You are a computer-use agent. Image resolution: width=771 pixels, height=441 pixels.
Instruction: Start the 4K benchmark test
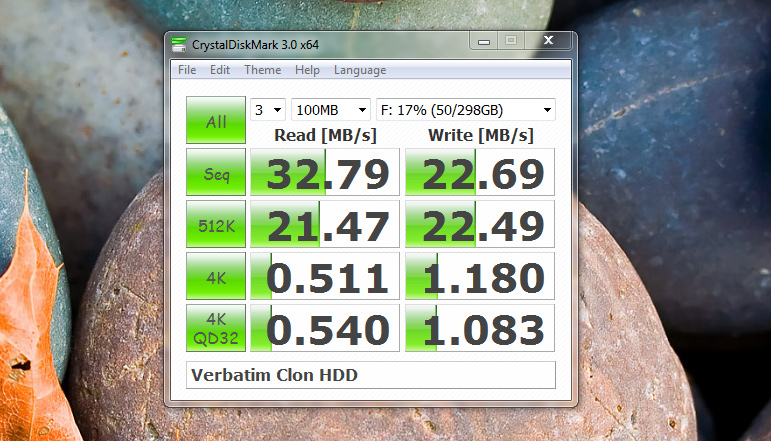point(216,276)
